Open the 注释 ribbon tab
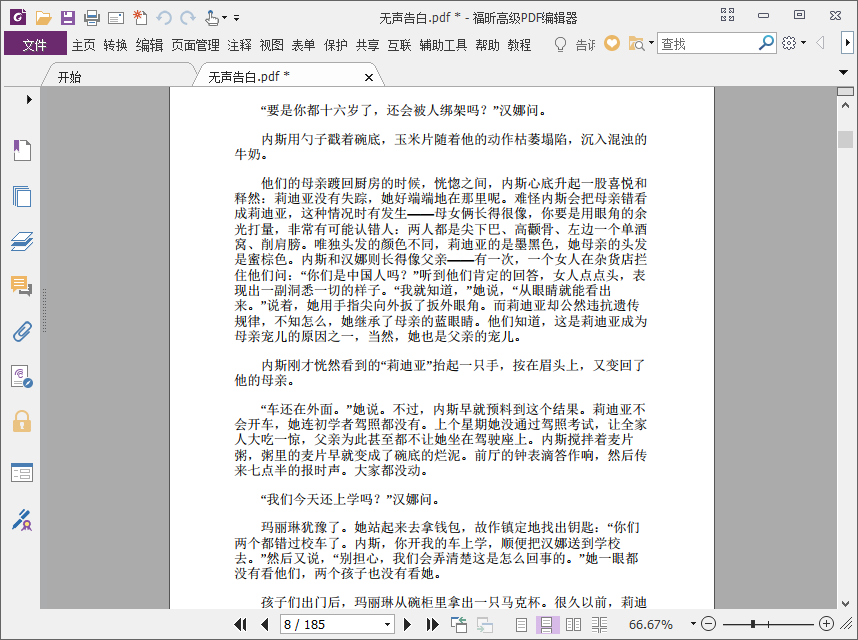This screenshot has width=858, height=640. pyautogui.click(x=239, y=45)
